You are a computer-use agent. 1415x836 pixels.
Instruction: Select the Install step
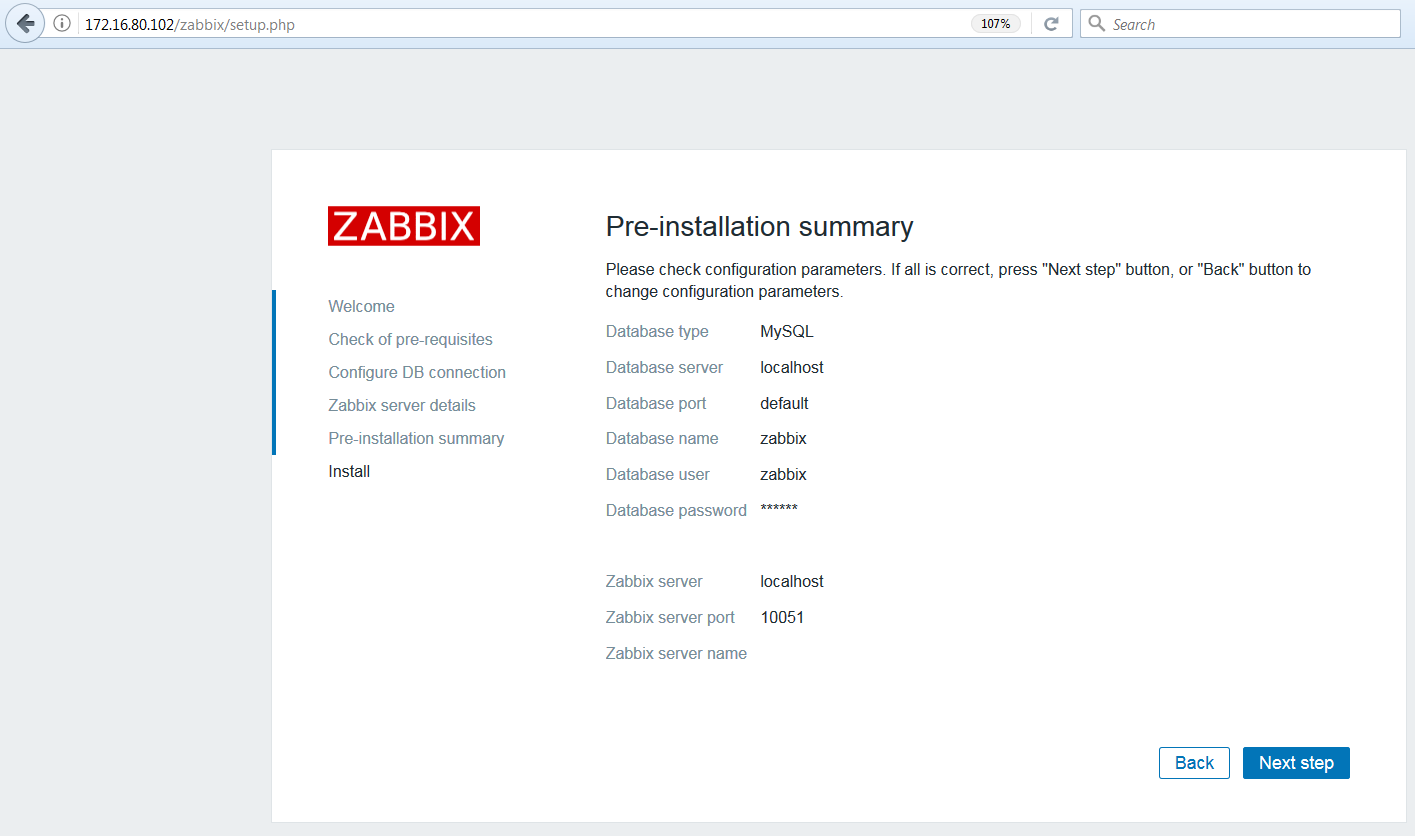pos(349,471)
